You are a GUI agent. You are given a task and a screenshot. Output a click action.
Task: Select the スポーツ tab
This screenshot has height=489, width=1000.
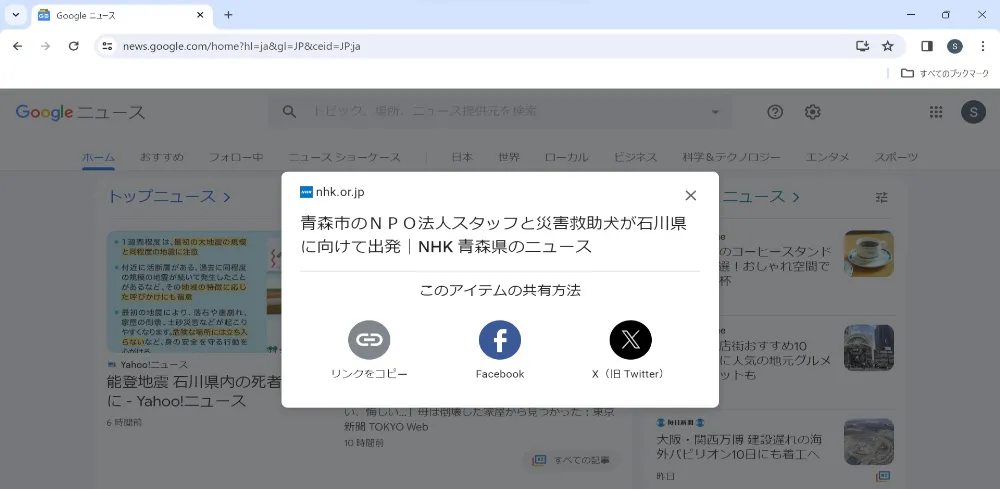[x=896, y=157]
